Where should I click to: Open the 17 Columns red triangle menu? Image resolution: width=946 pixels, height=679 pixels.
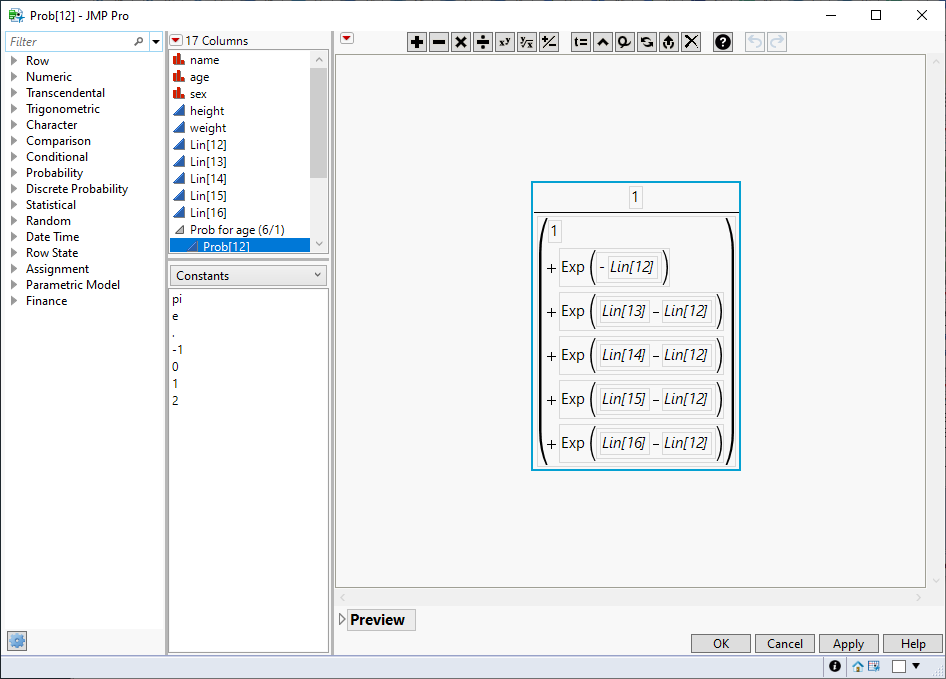176,41
